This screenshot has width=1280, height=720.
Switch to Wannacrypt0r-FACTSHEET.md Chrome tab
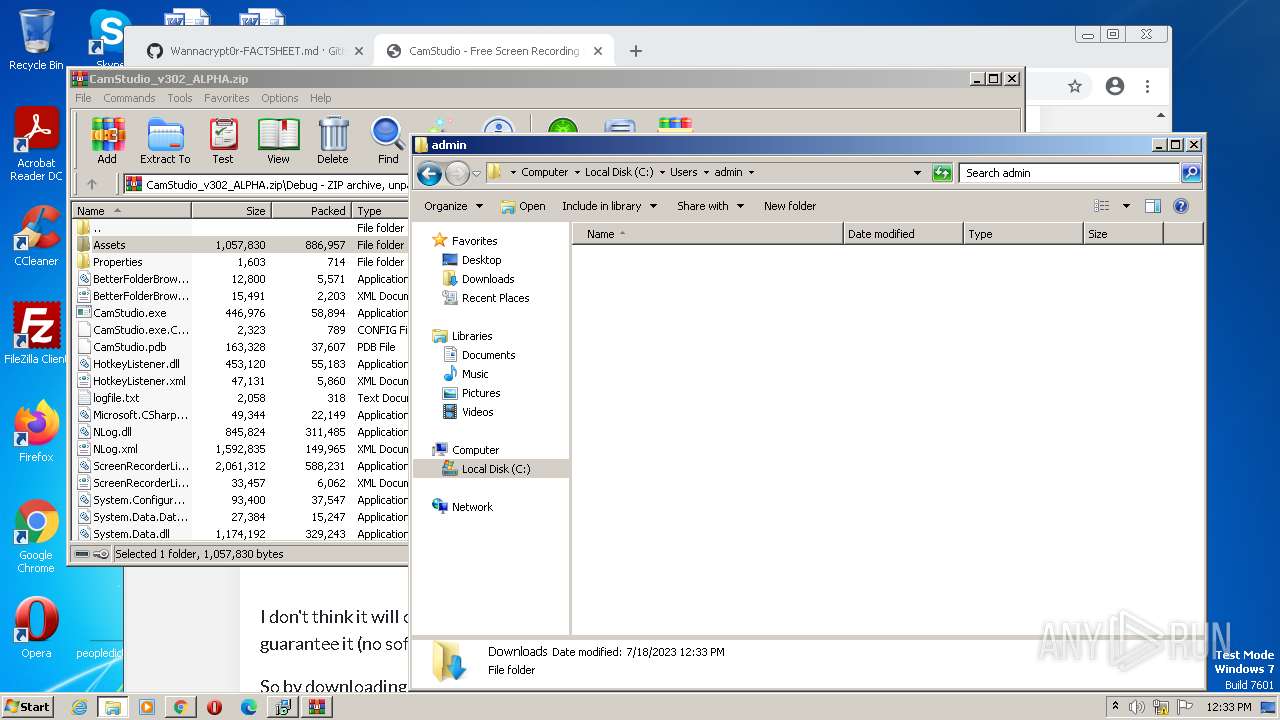coord(255,51)
